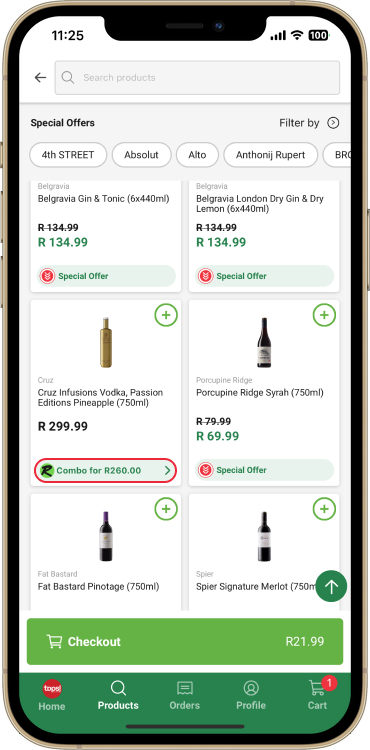Add Porcupine Ridge Syrah with plus icon
The height and width of the screenshot is (750, 370).
pos(324,315)
